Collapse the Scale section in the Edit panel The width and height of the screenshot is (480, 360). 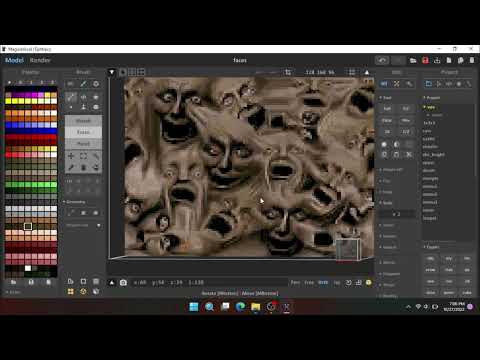(386, 203)
